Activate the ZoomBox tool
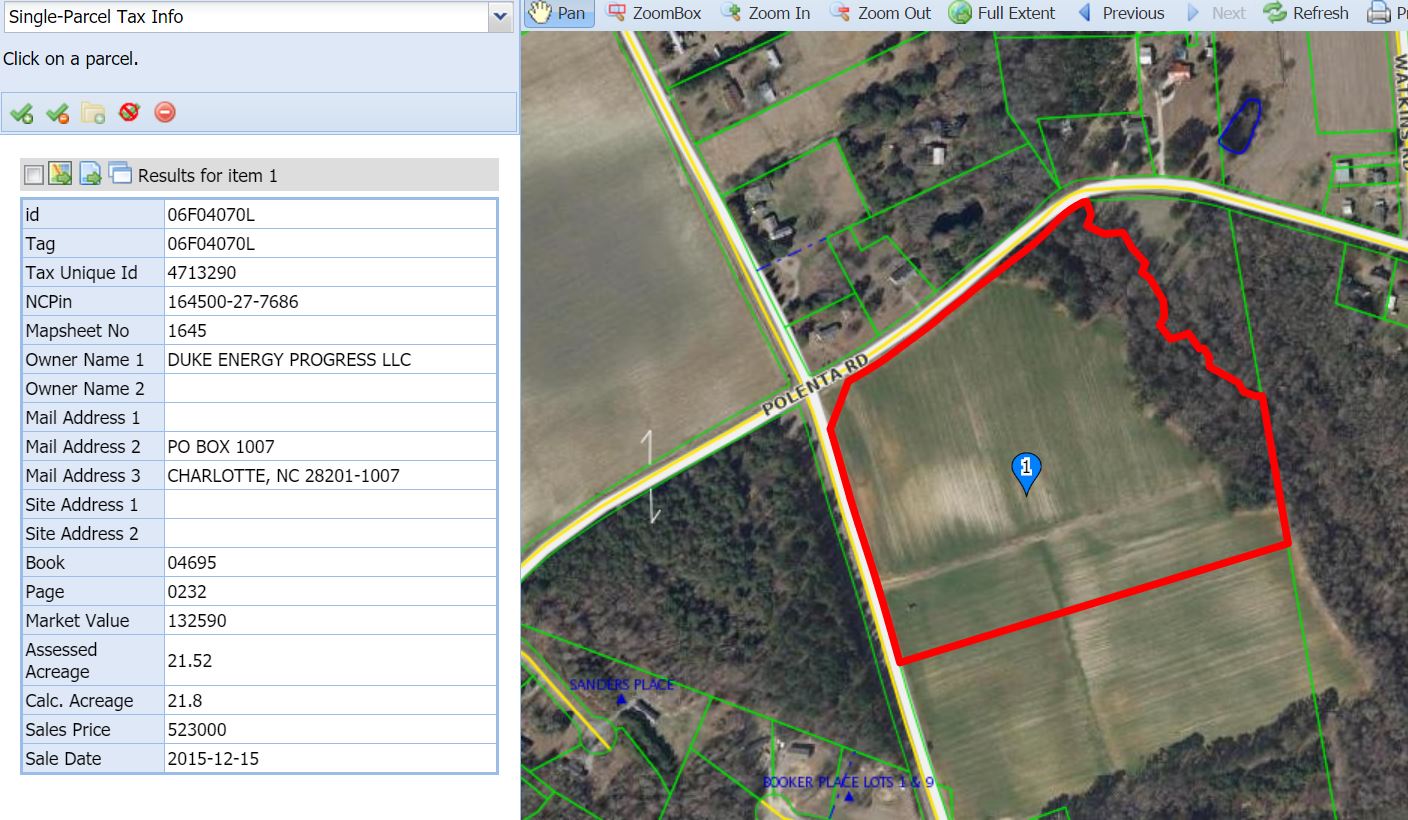This screenshot has width=1408, height=820. tap(655, 13)
